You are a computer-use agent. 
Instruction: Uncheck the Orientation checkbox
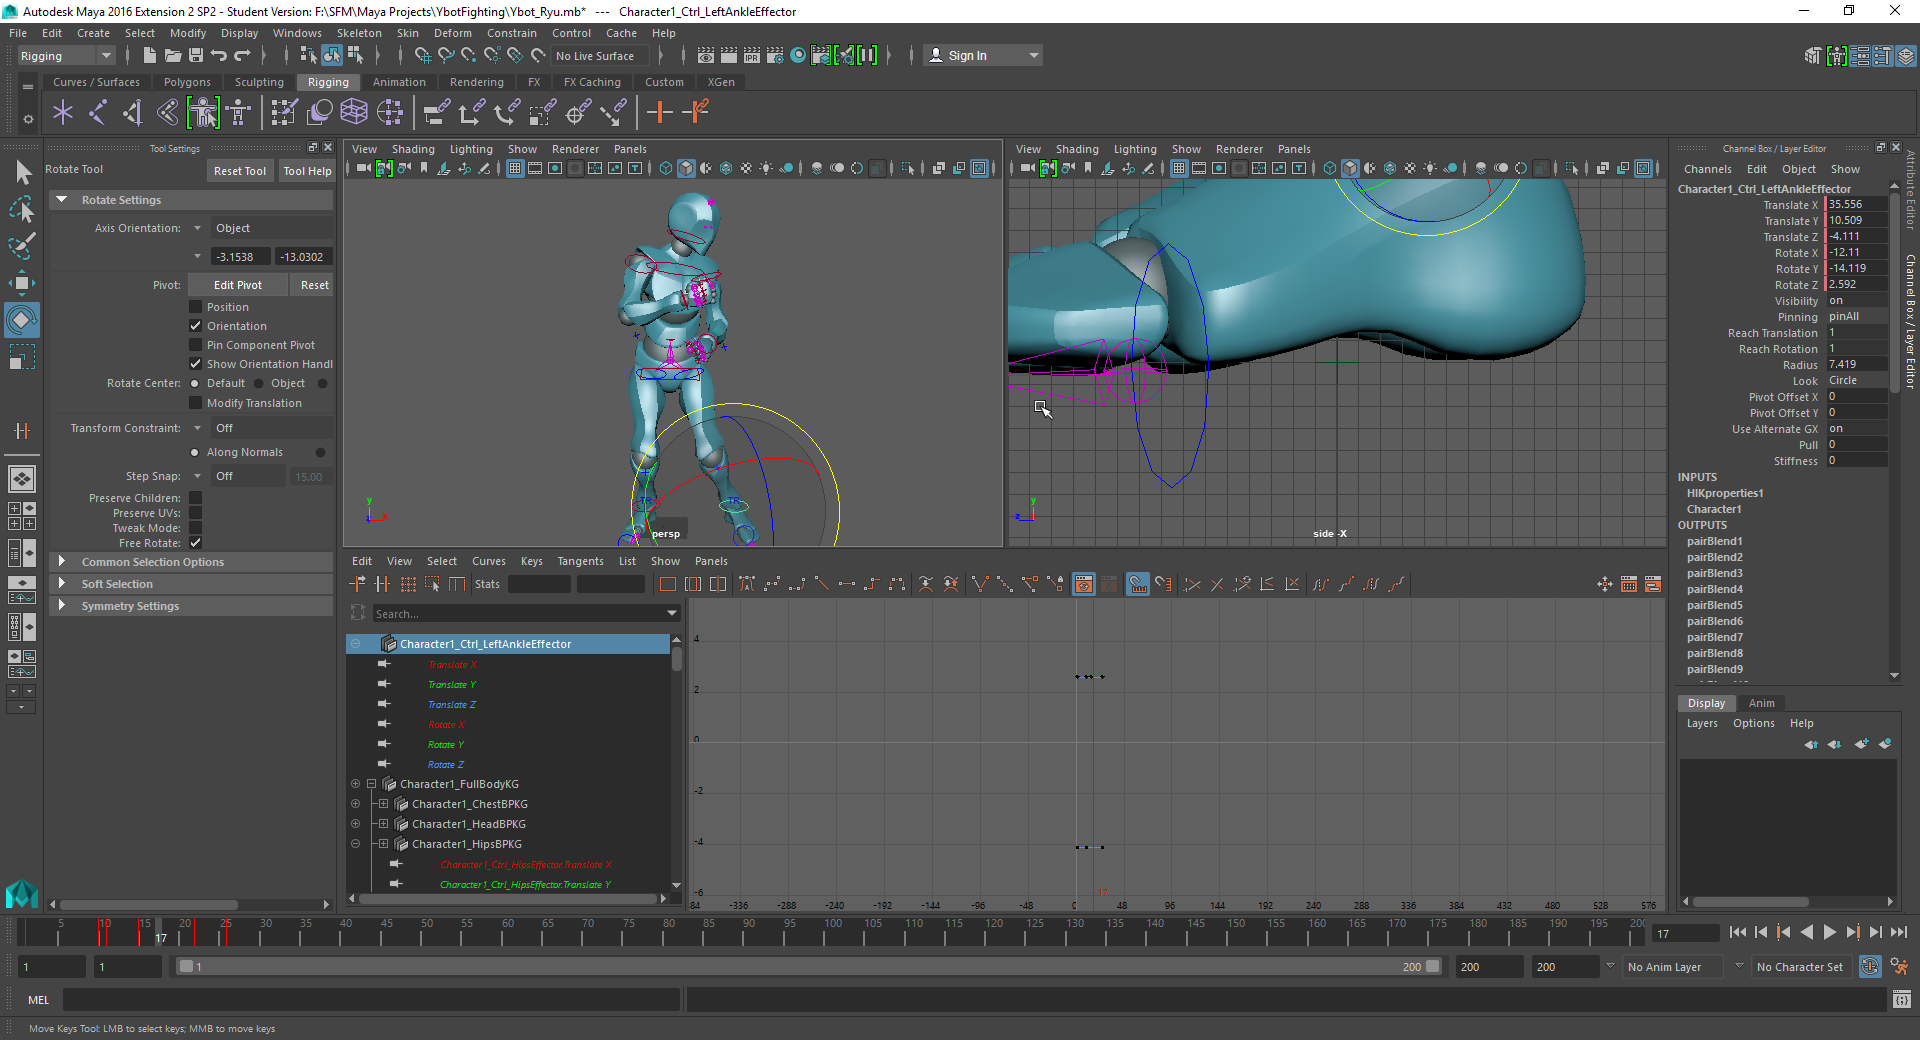click(196, 326)
